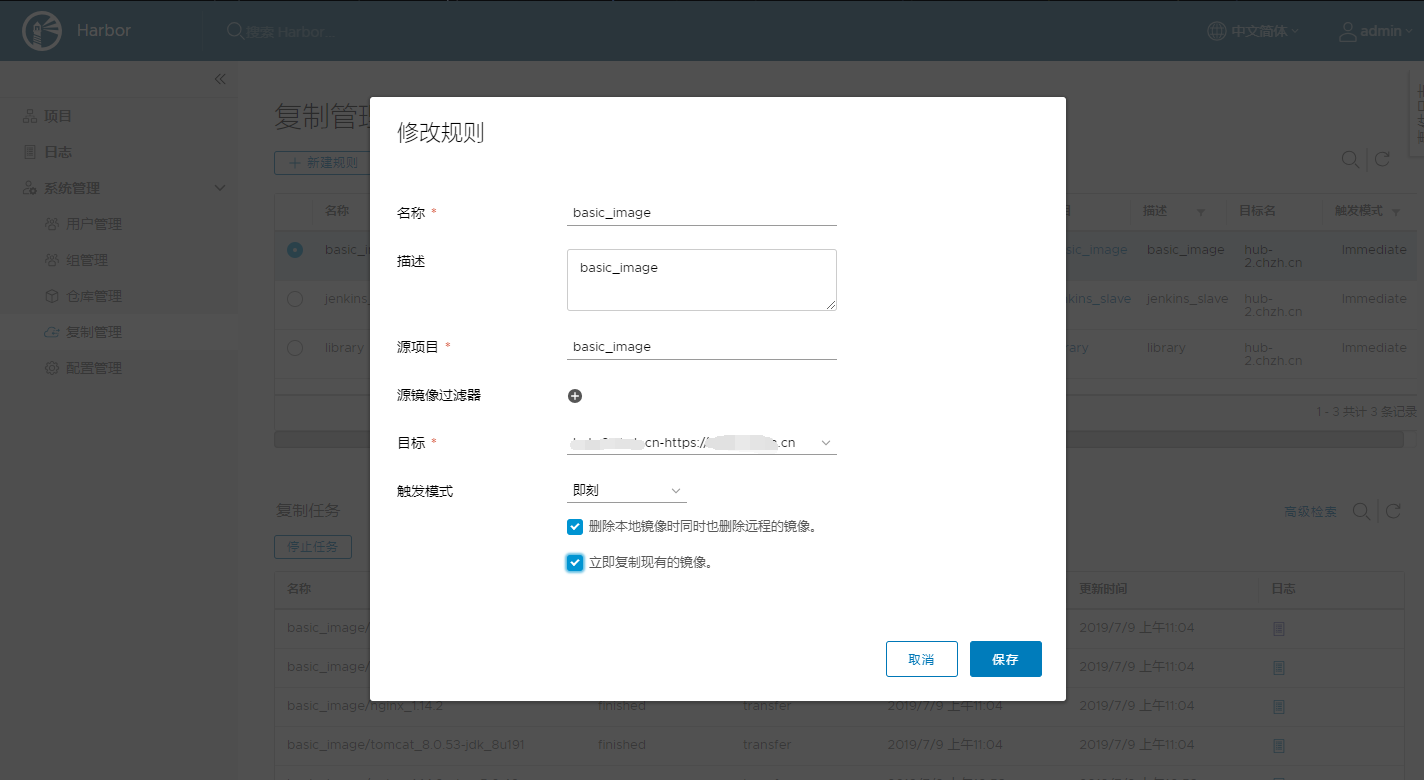Select the basic_image rule radio button
Image resolution: width=1424 pixels, height=780 pixels.
[295, 250]
